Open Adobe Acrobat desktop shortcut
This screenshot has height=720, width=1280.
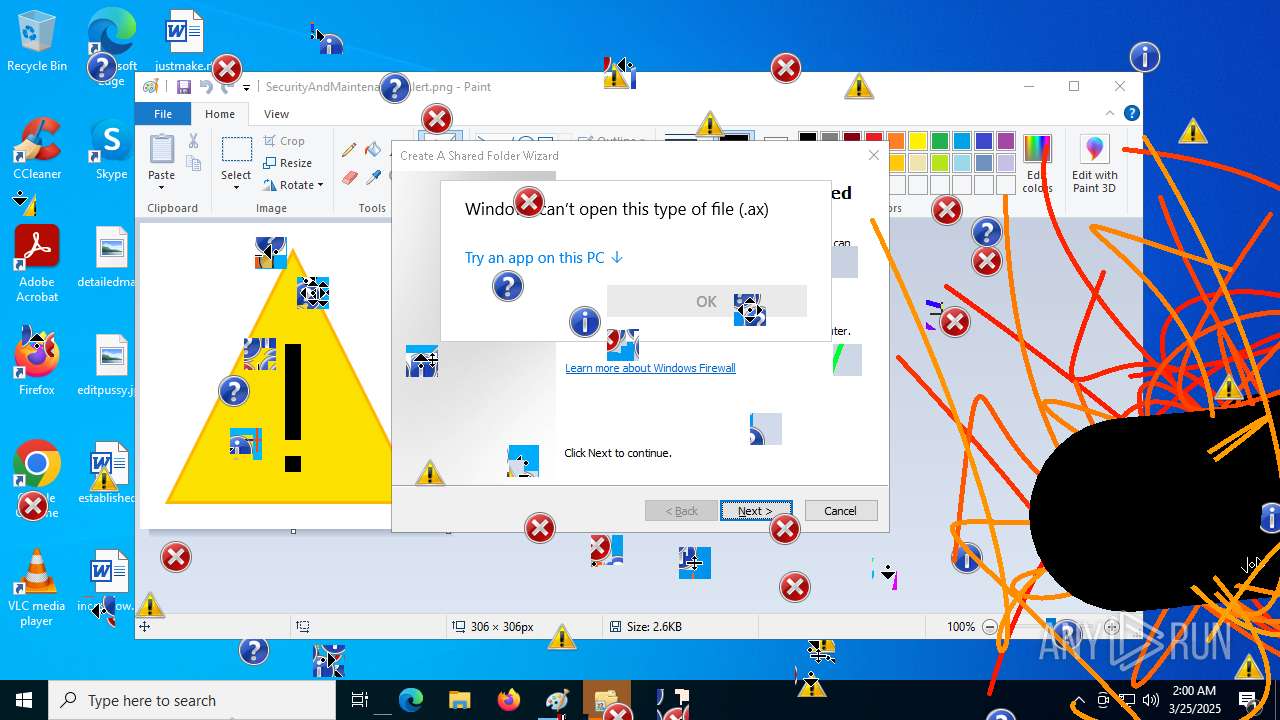pyautogui.click(x=37, y=263)
